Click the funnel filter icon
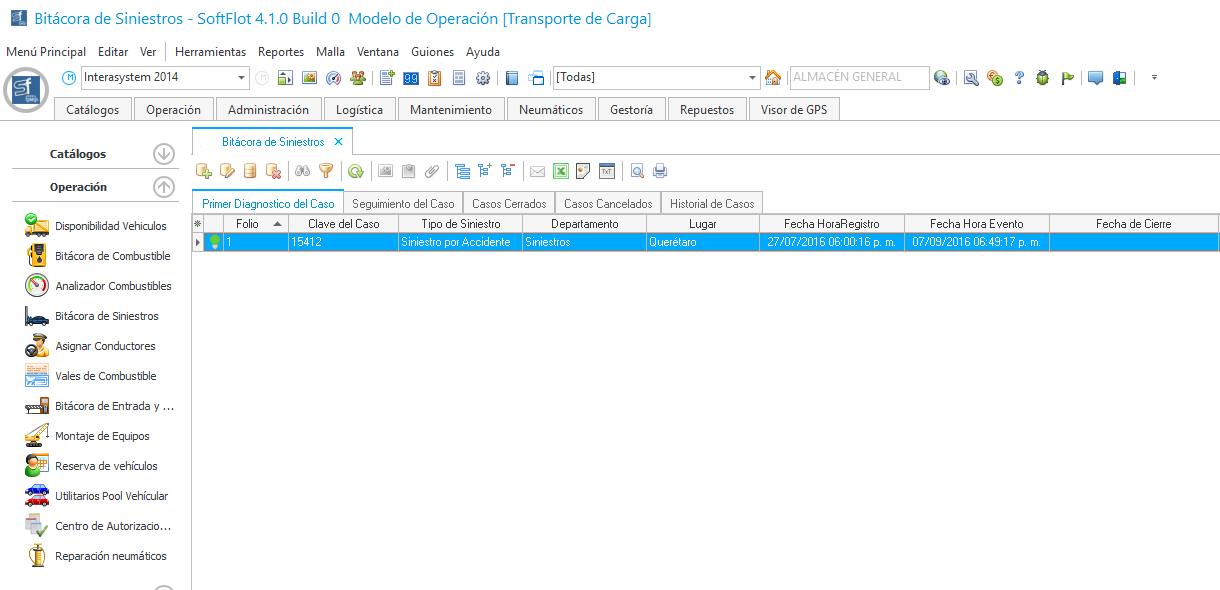The width and height of the screenshot is (1220, 590). pos(325,171)
